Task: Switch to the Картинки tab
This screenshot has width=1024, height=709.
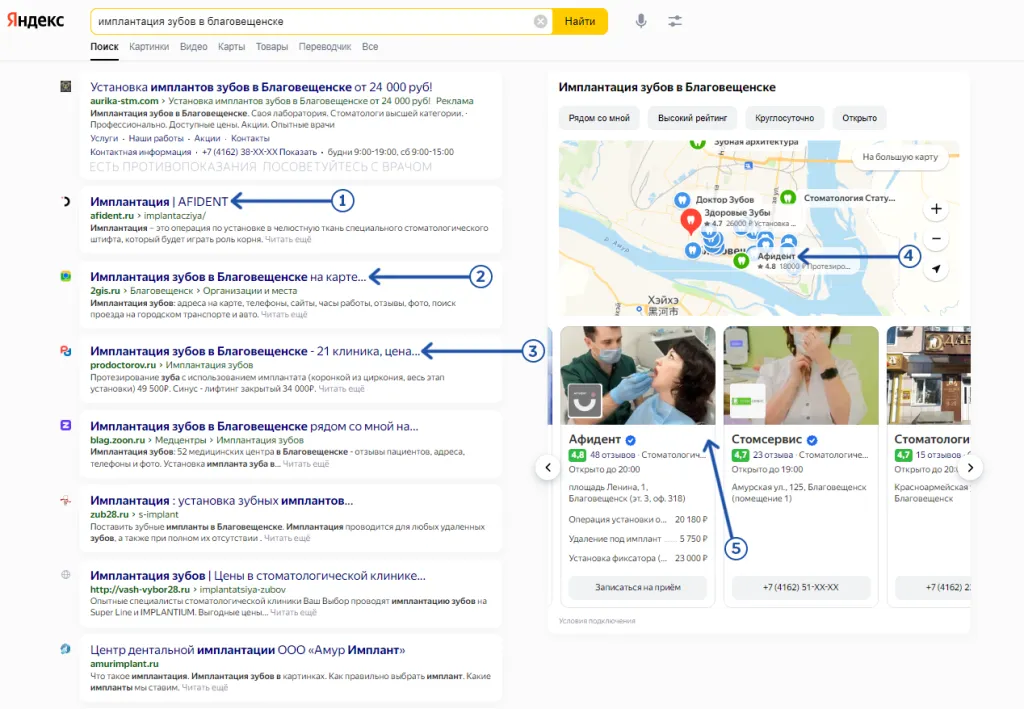Action: [149, 47]
